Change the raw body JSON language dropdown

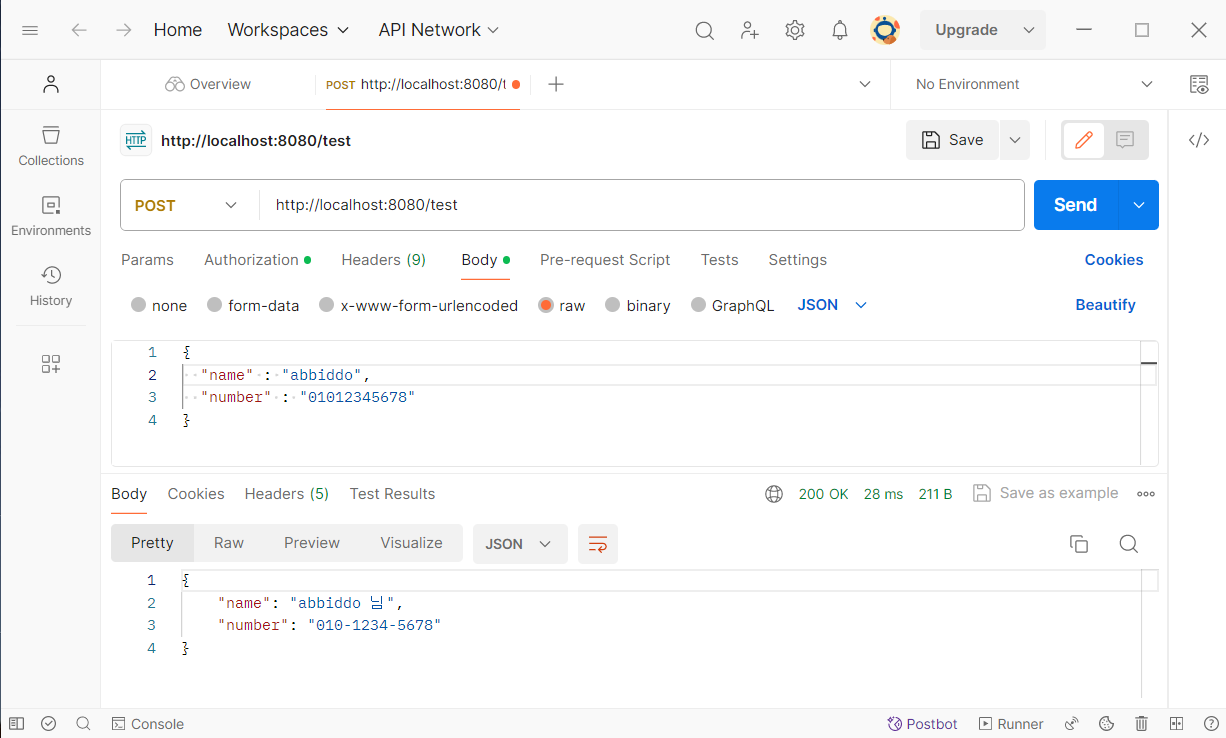832,305
